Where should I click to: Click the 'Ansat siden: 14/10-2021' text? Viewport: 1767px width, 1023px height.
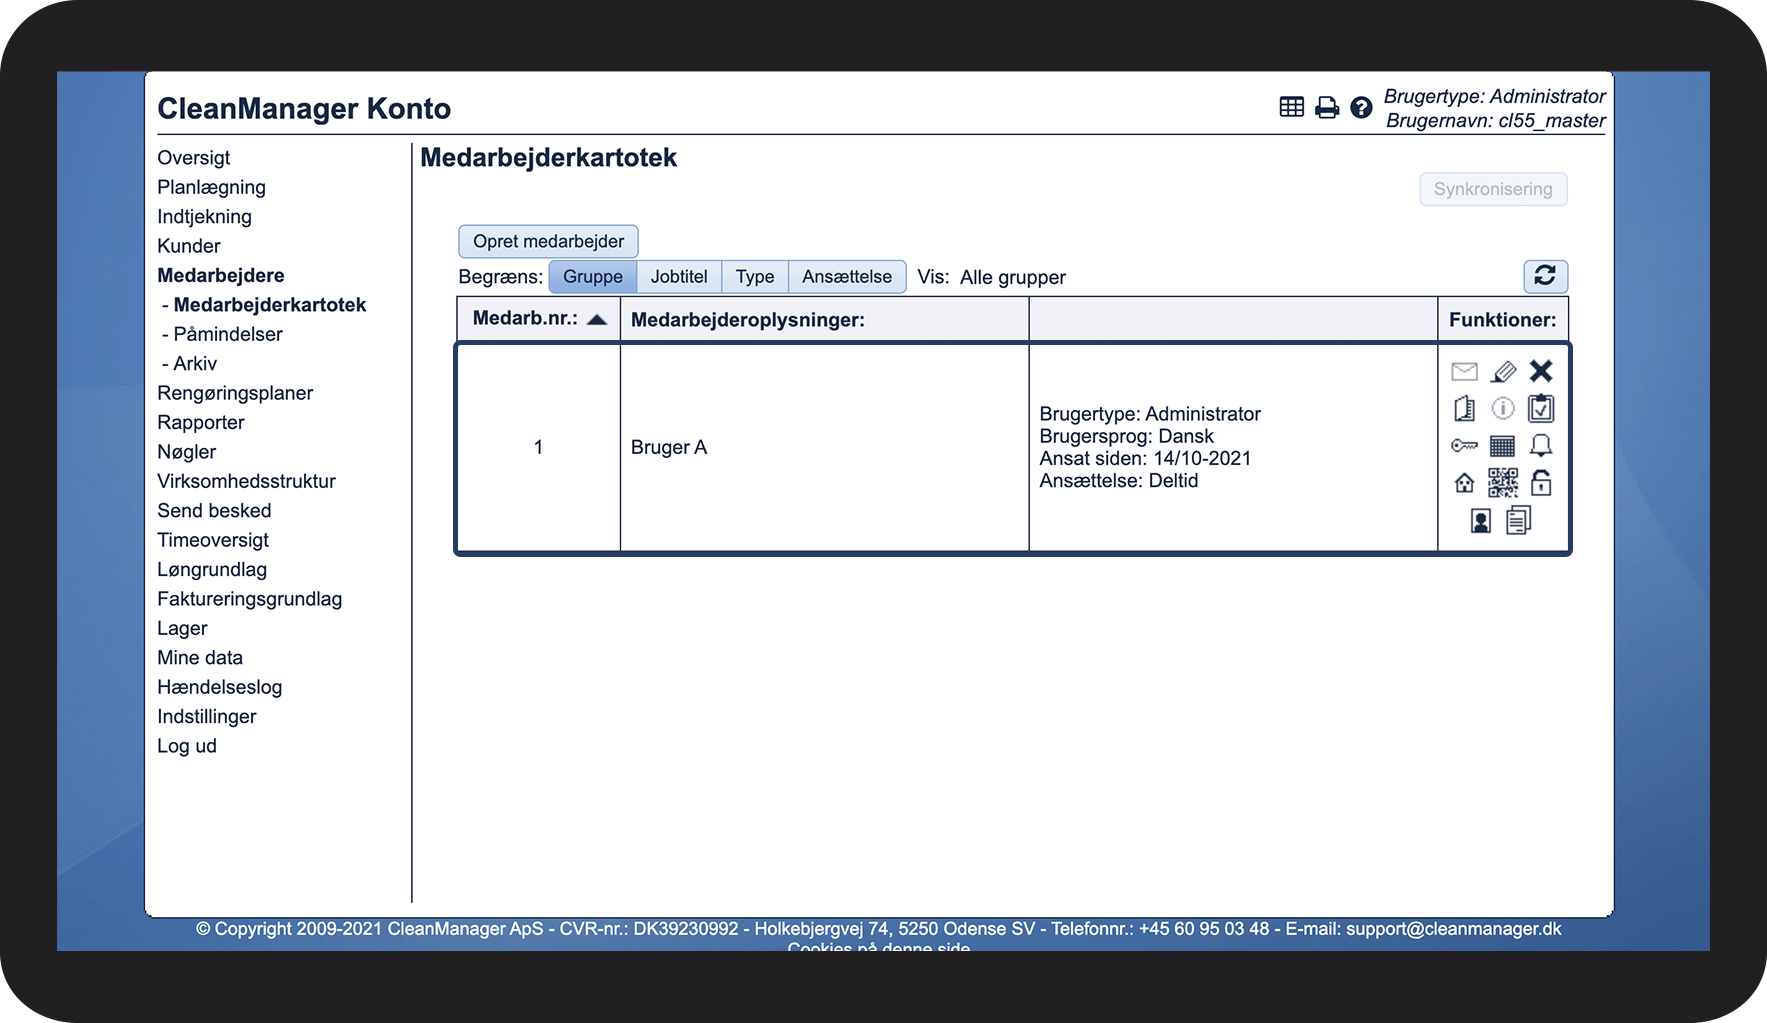point(1145,458)
